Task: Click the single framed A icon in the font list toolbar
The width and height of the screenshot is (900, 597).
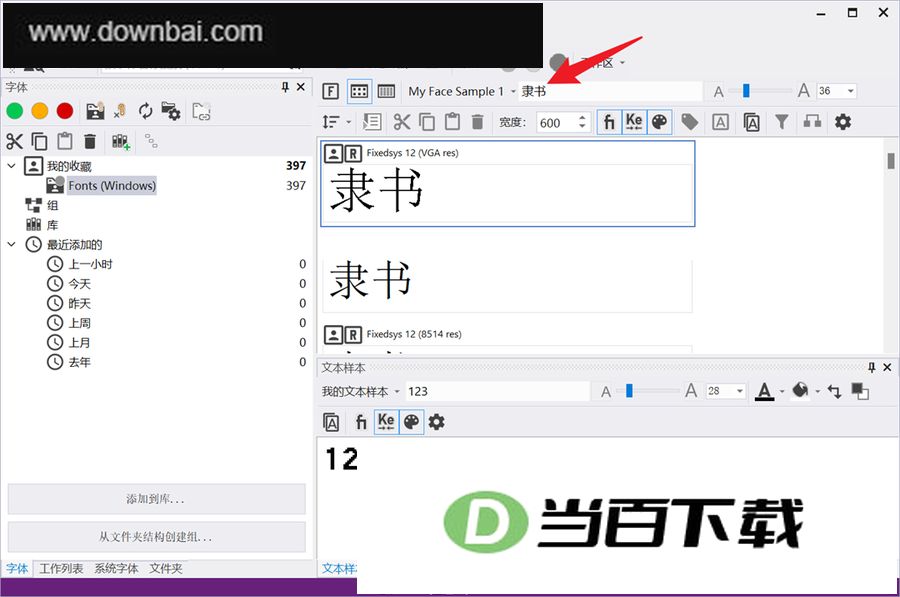Action: point(720,122)
